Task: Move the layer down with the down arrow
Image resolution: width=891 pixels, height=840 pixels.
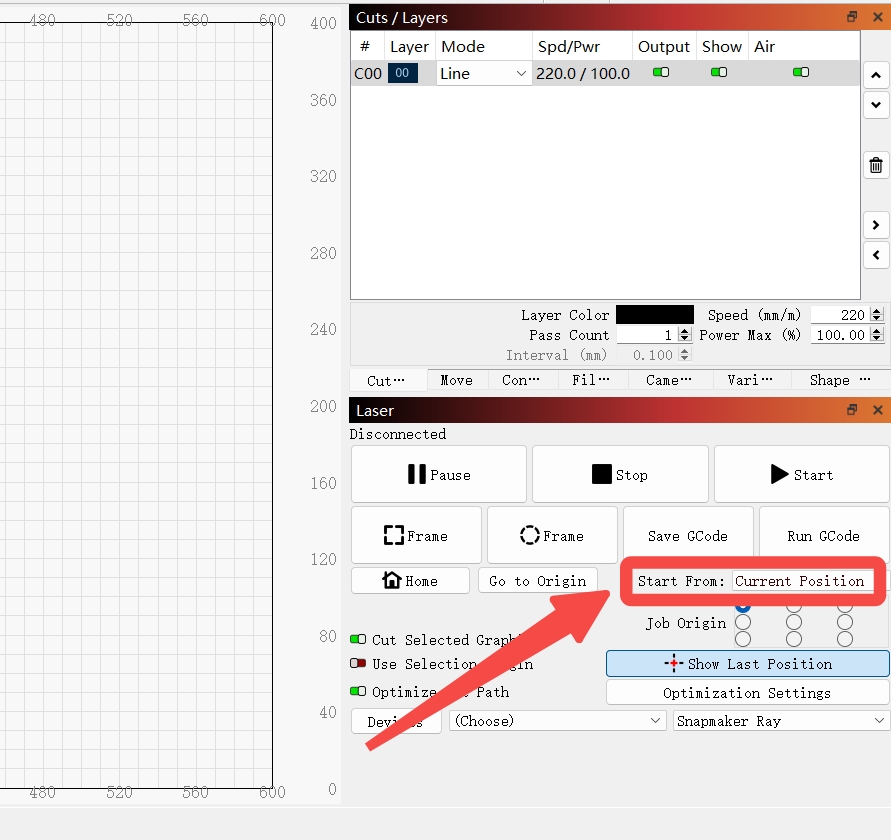Action: 876,105
